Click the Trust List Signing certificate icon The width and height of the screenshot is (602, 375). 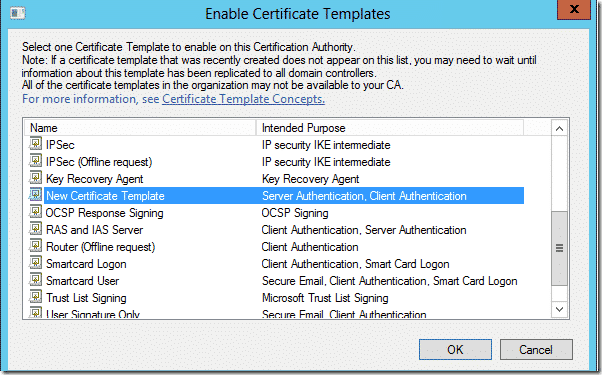pyautogui.click(x=35, y=297)
